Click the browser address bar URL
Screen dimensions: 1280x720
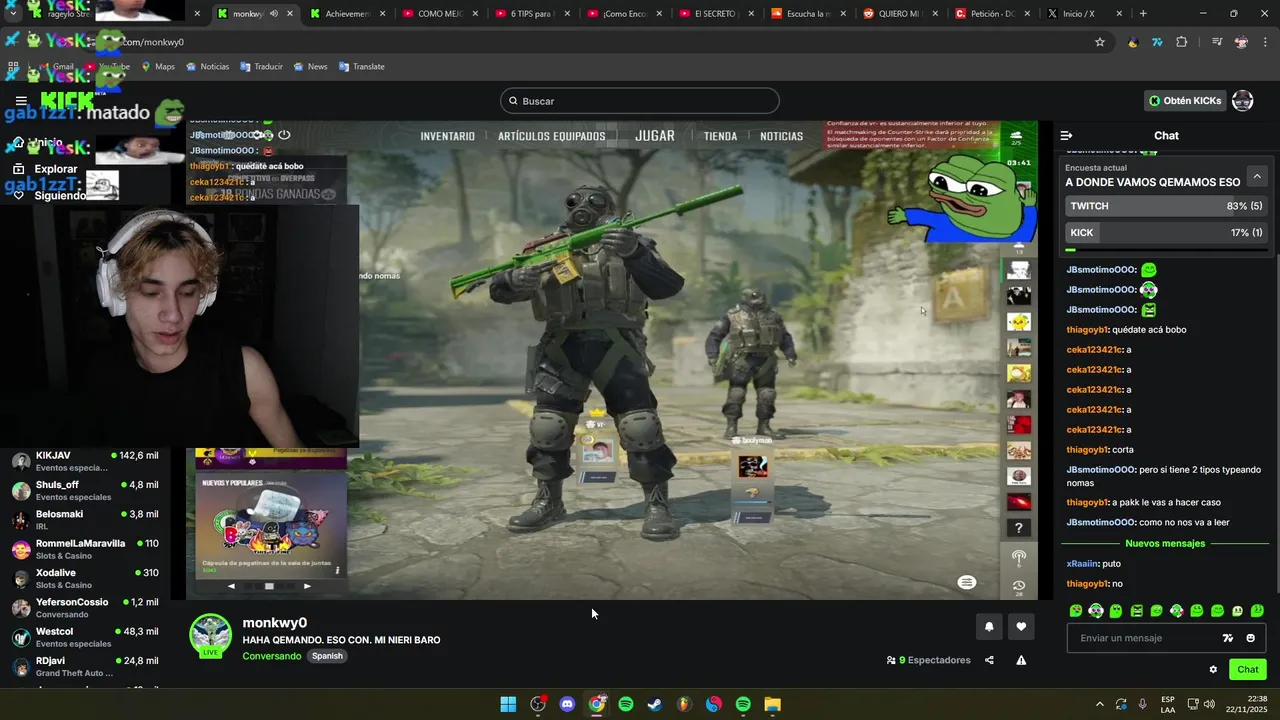(153, 42)
